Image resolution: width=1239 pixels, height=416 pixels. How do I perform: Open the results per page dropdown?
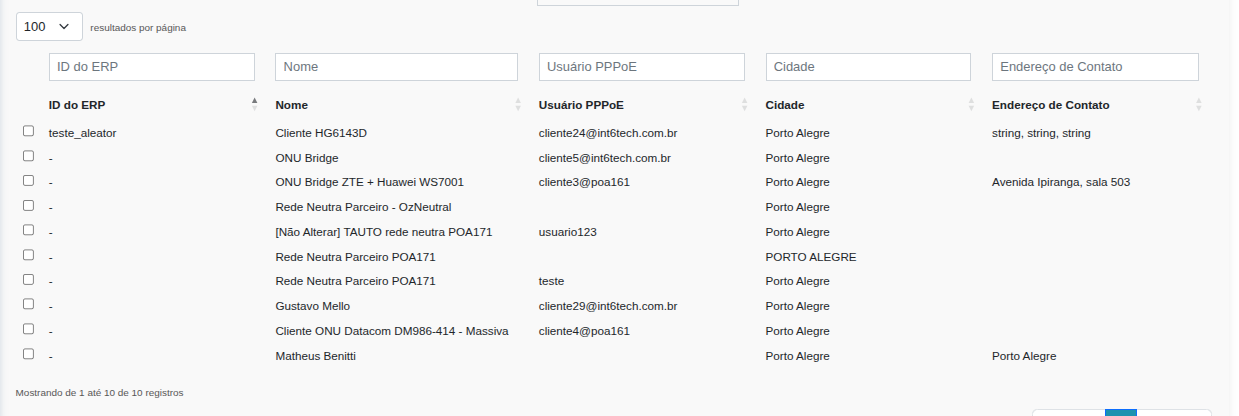point(49,27)
